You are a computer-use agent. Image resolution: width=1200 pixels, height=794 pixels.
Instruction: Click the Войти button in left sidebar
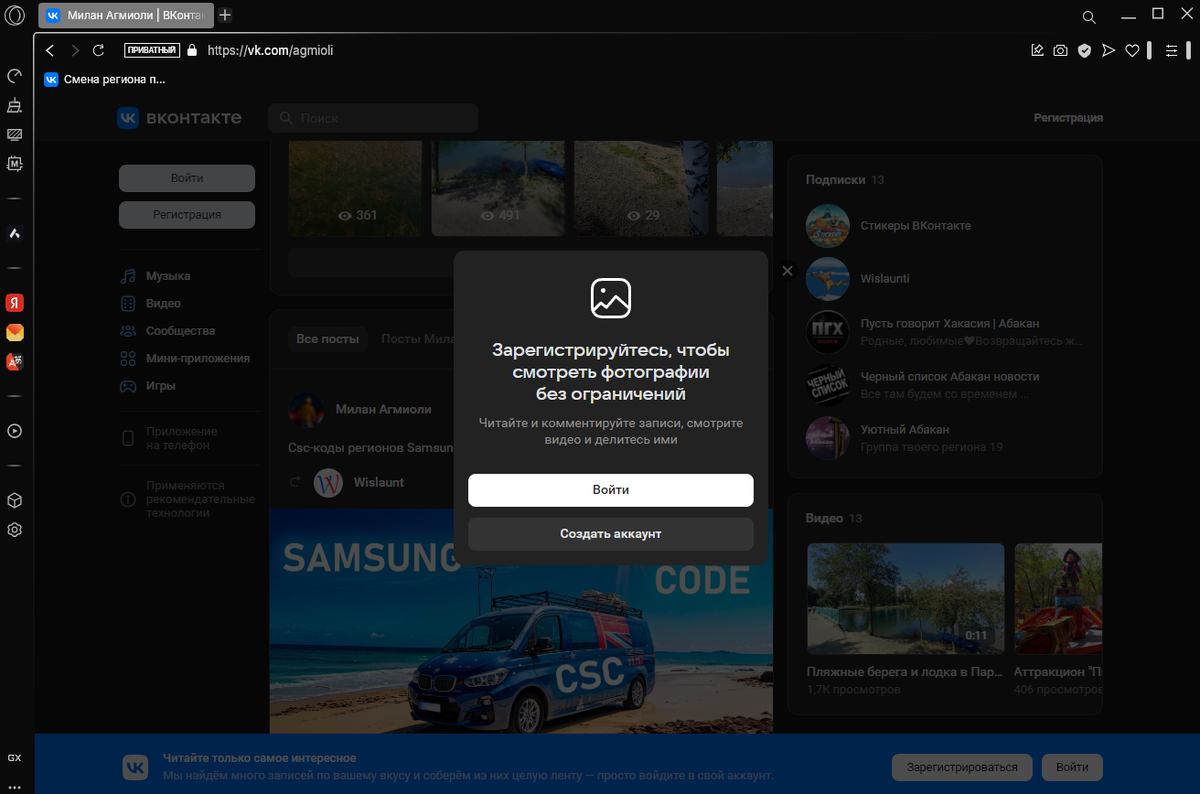pos(187,178)
